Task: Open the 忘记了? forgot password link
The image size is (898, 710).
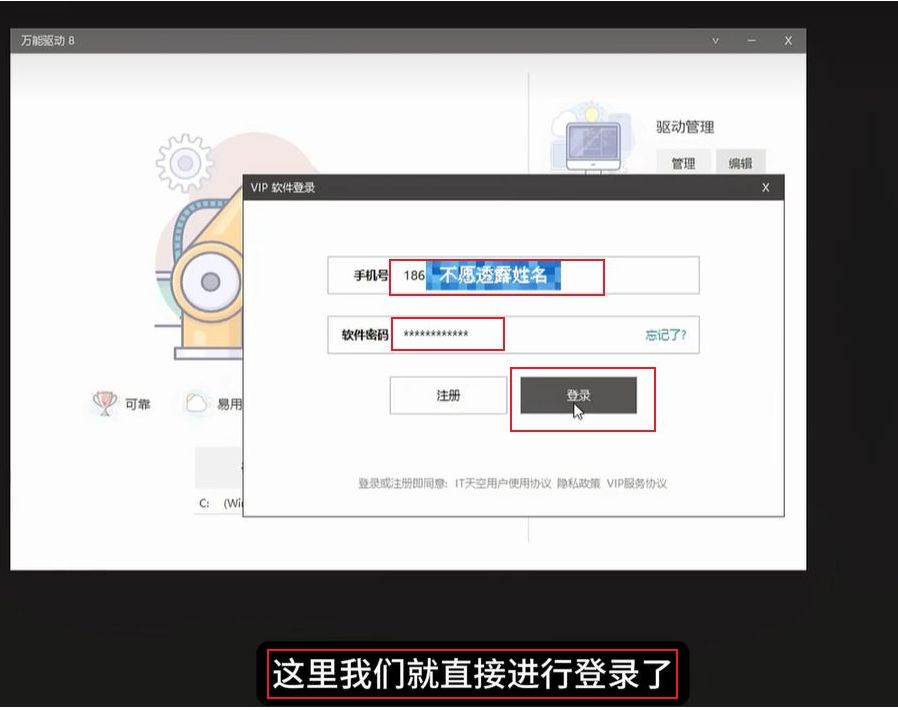Action: (665, 335)
